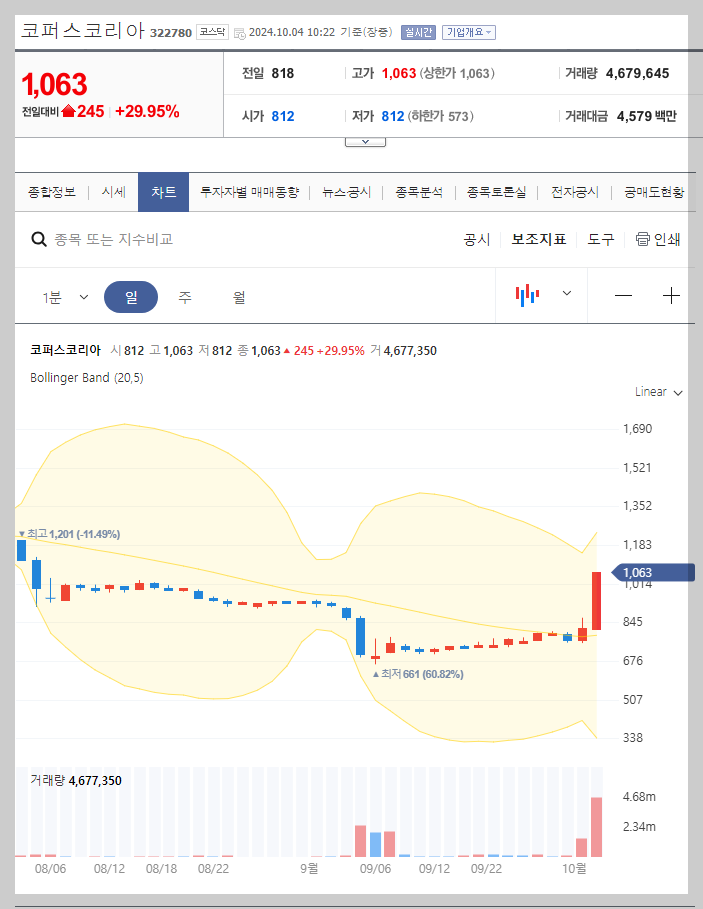Open the Linear scale dropdown
703x909 pixels.
tap(655, 392)
